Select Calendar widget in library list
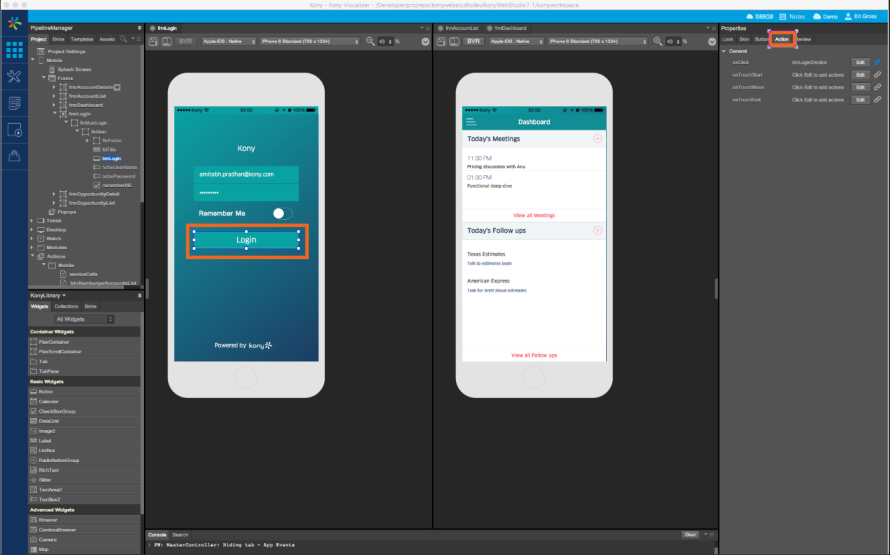The image size is (890, 555). [x=85, y=402]
